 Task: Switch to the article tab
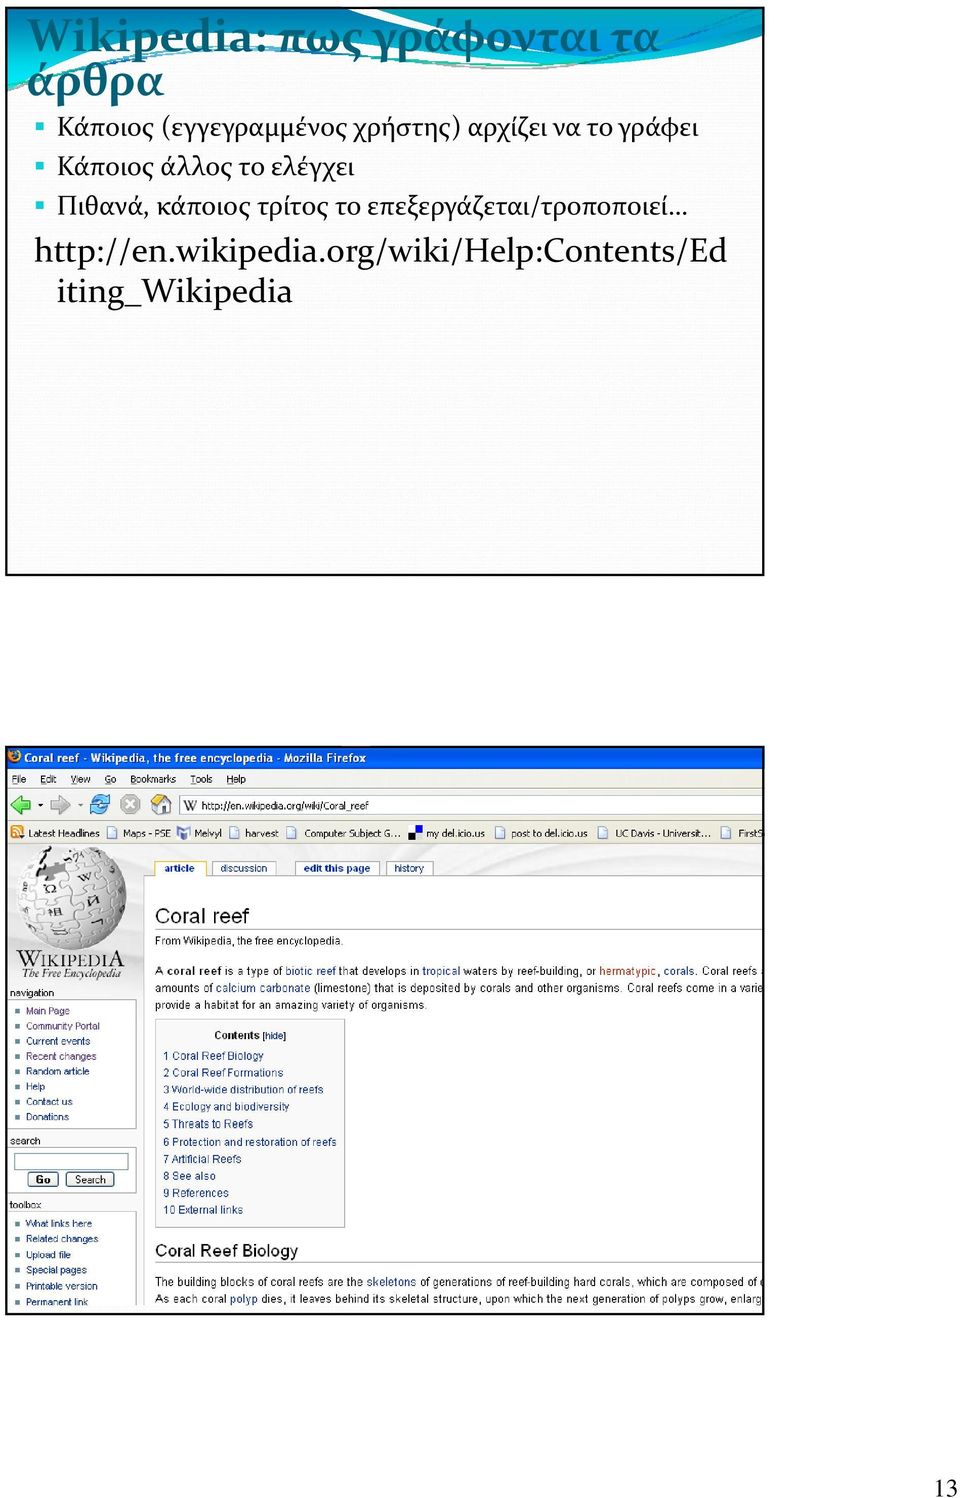(180, 868)
